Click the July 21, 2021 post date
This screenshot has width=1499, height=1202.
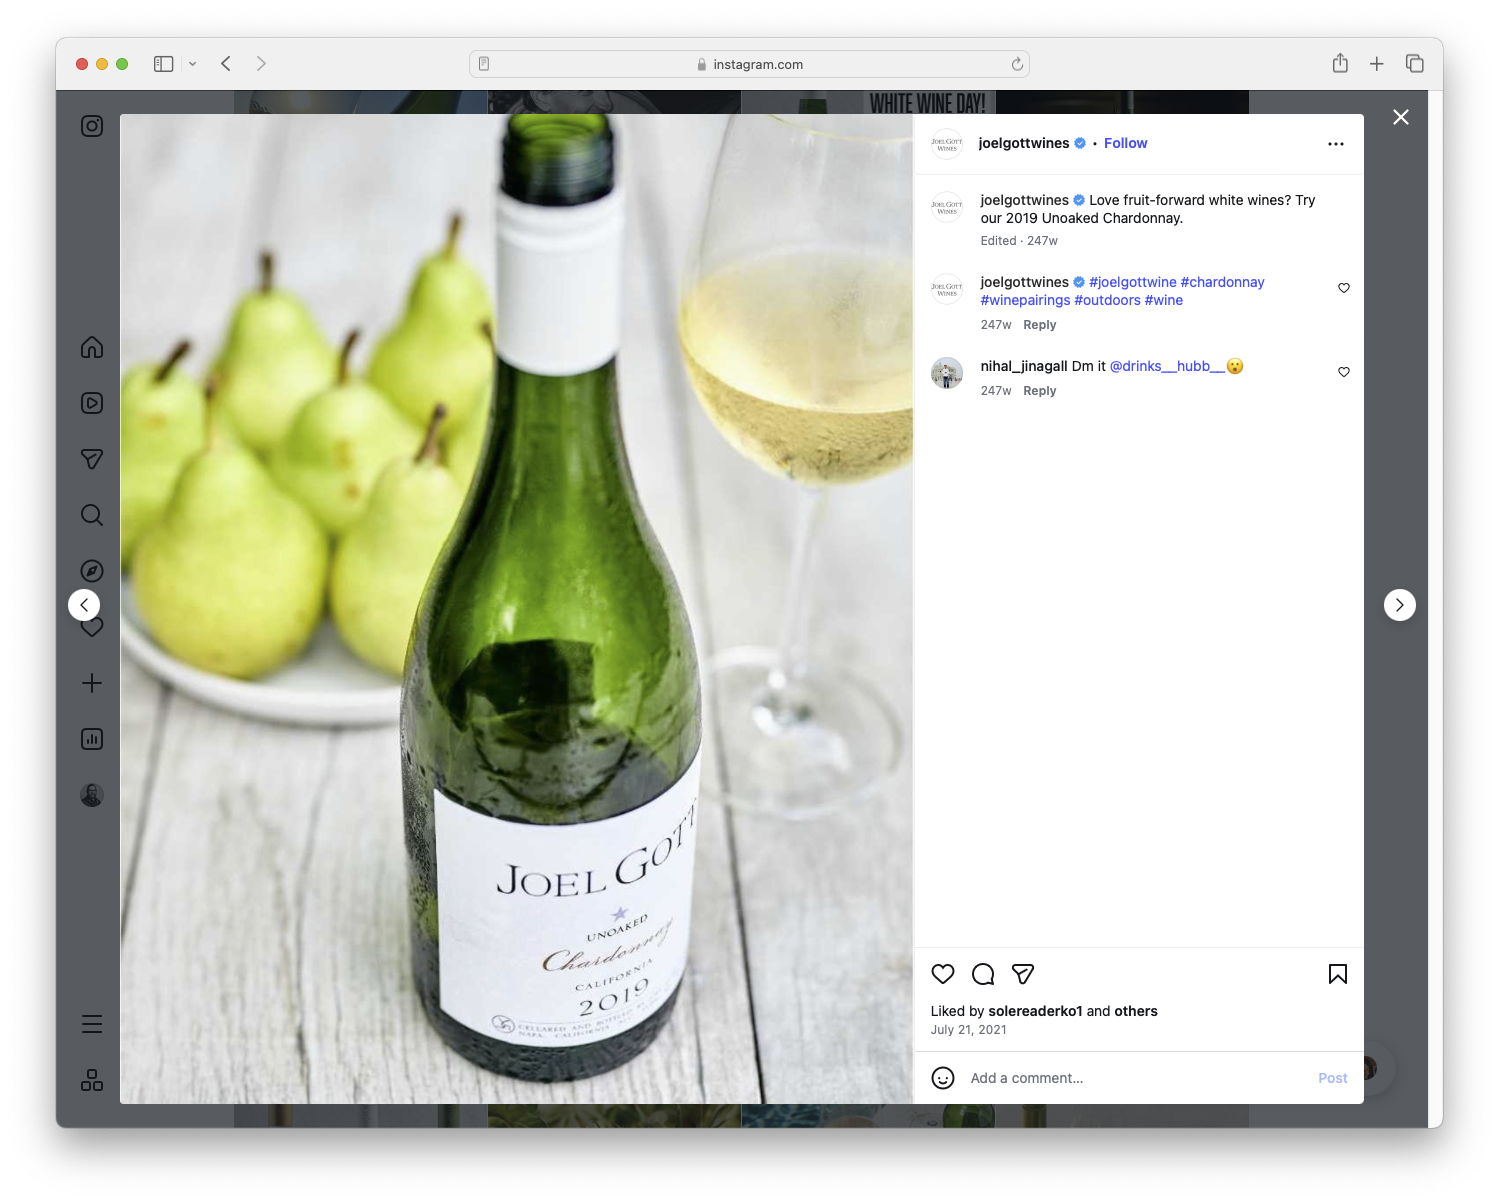(x=968, y=1030)
